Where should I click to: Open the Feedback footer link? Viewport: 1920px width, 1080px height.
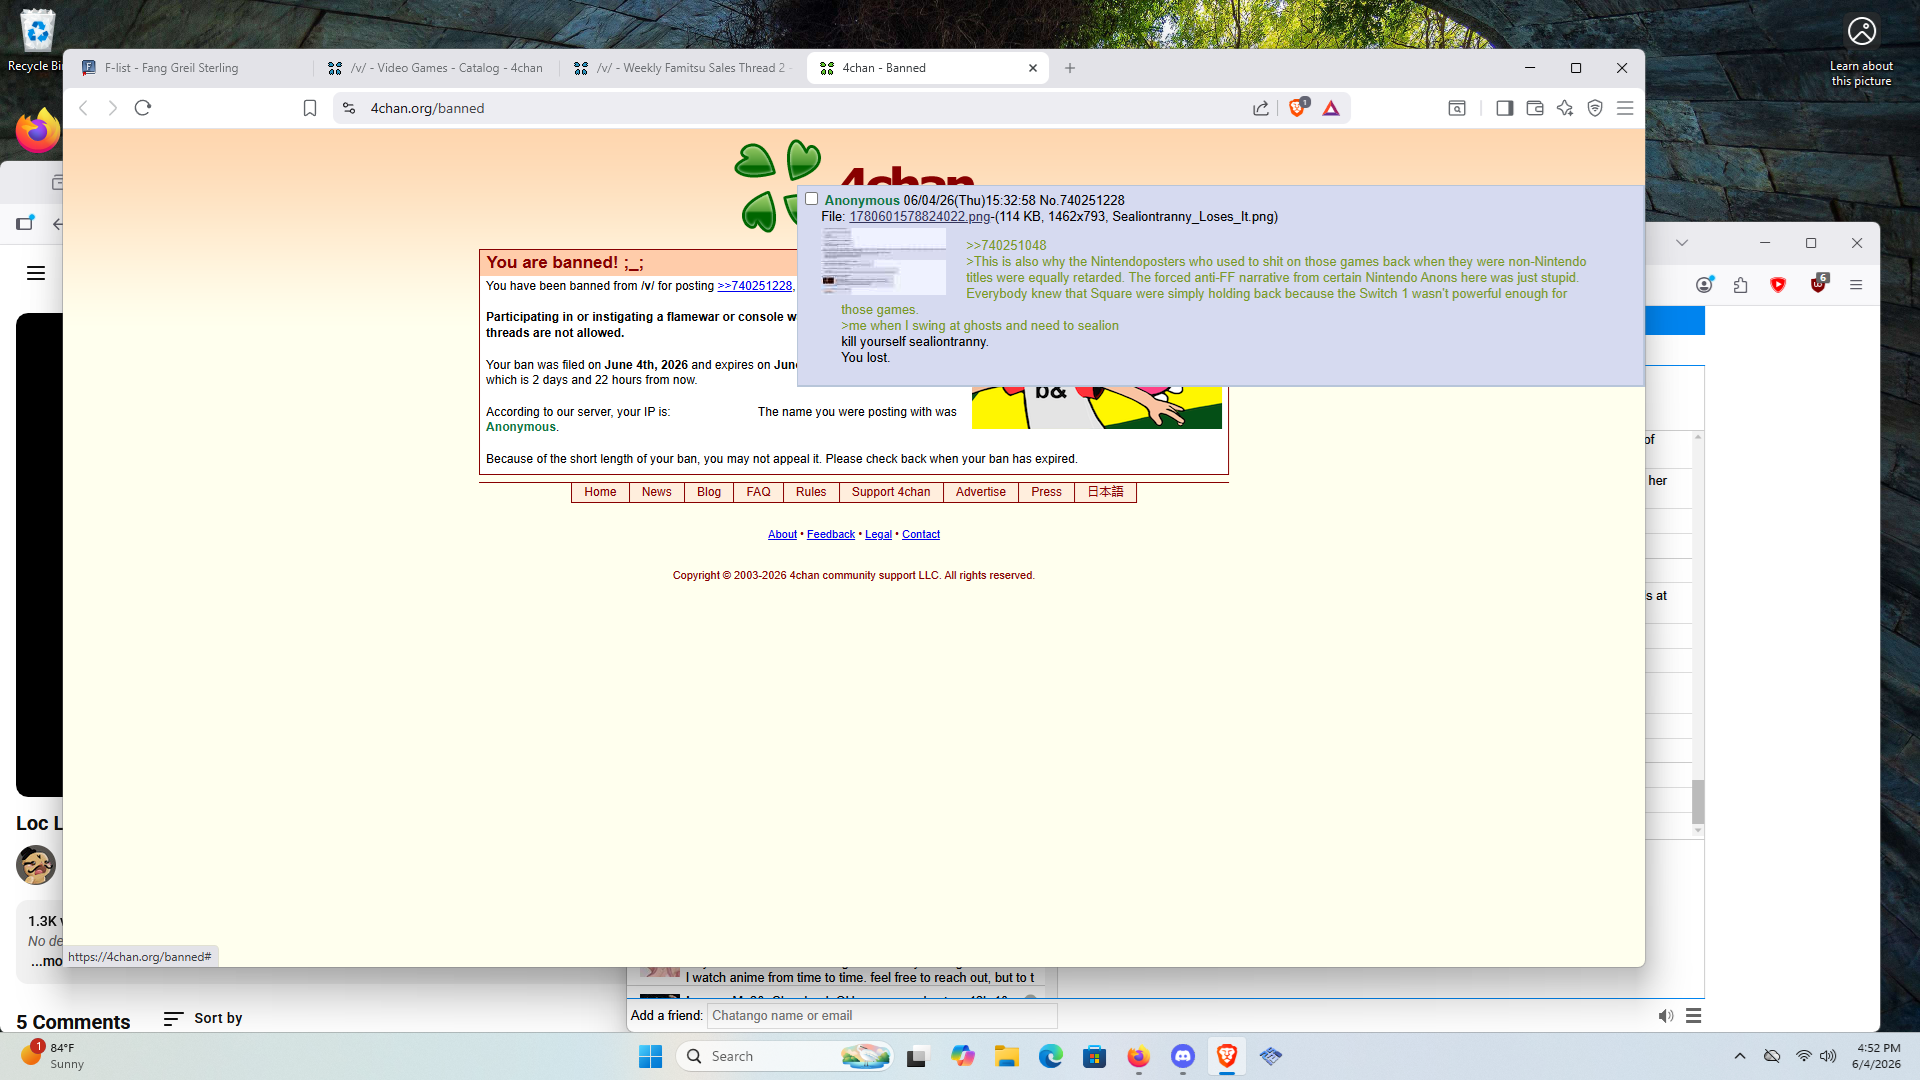(831, 535)
